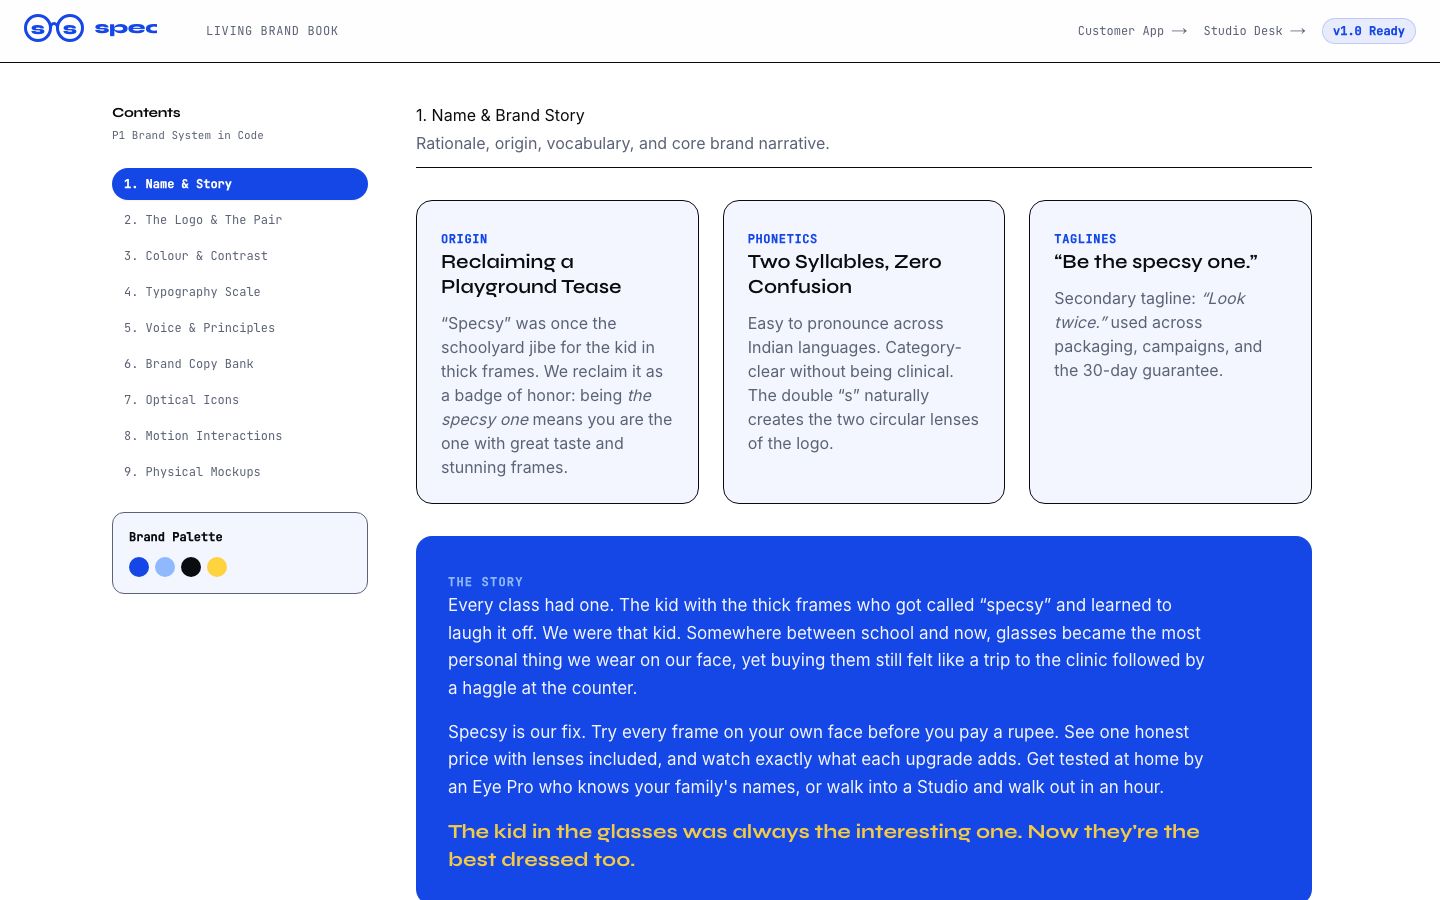This screenshot has height=900, width=1440.
Task: Click the 'PHONETICS' card label
Action: [x=783, y=239]
